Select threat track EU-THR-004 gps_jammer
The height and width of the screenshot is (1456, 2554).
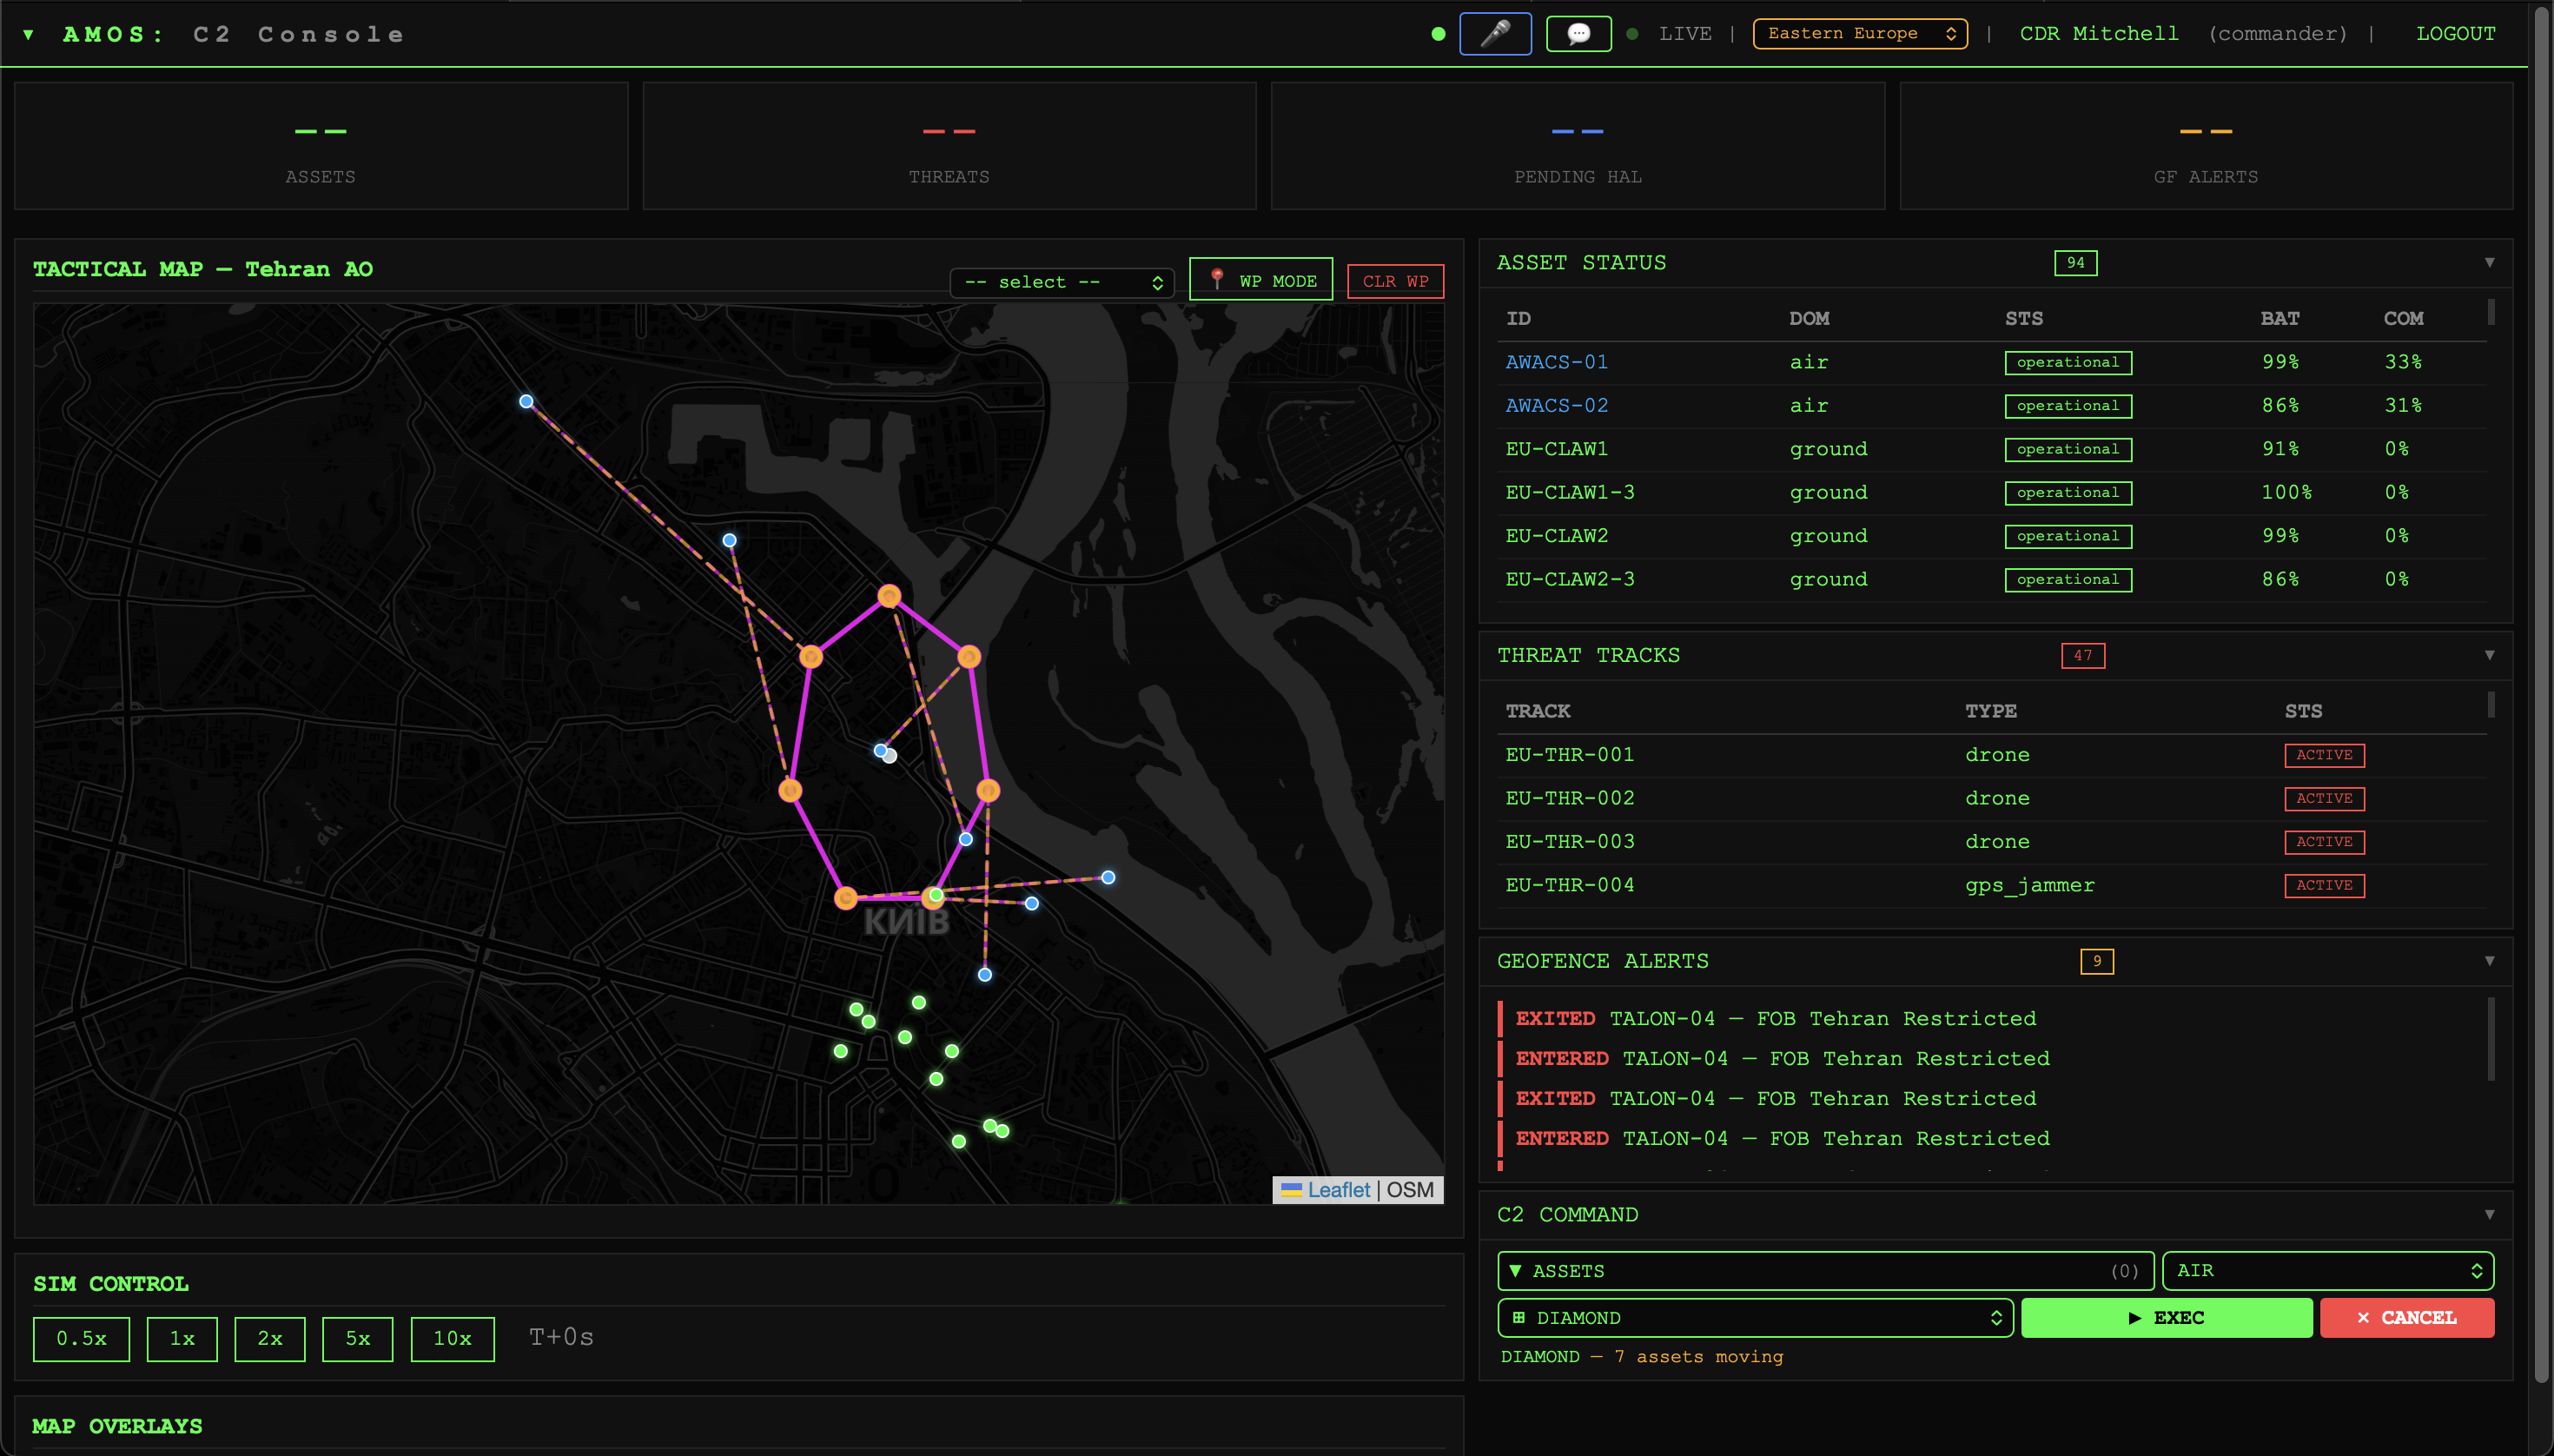coord(1570,886)
